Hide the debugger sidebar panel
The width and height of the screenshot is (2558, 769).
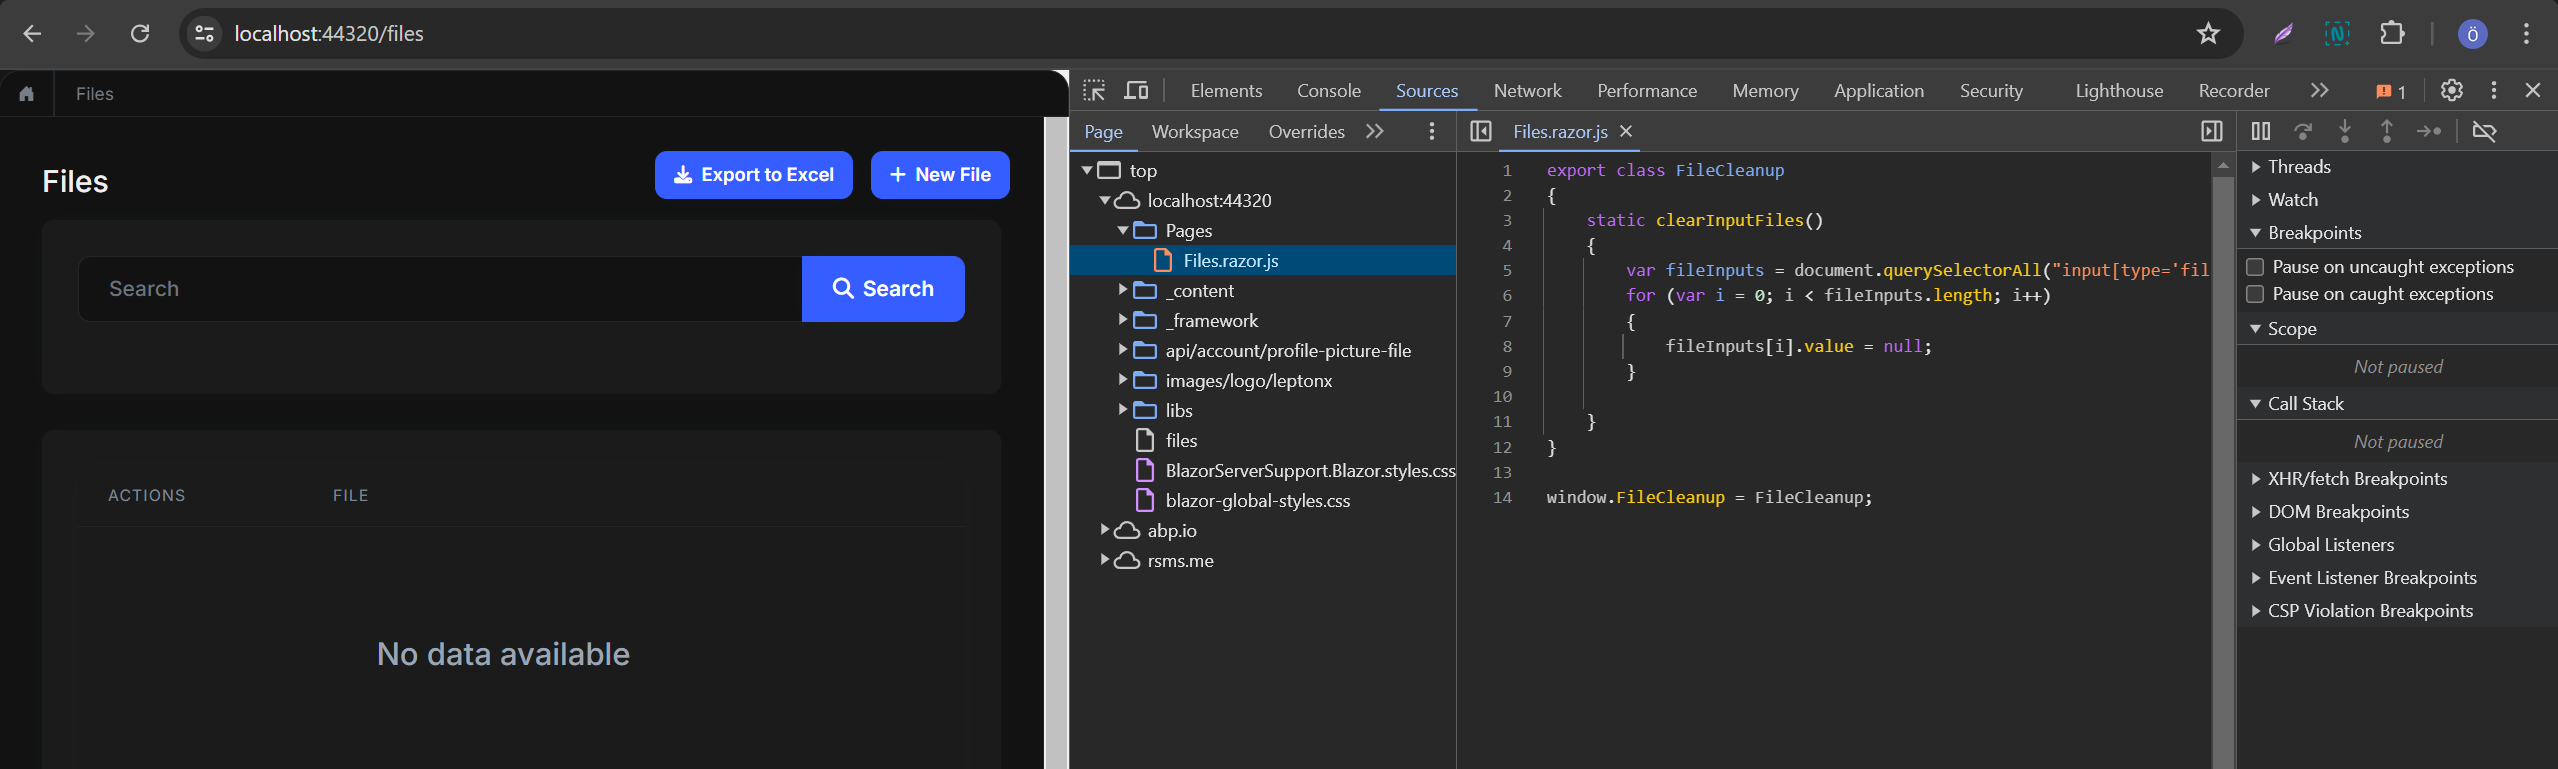coord(2212,131)
